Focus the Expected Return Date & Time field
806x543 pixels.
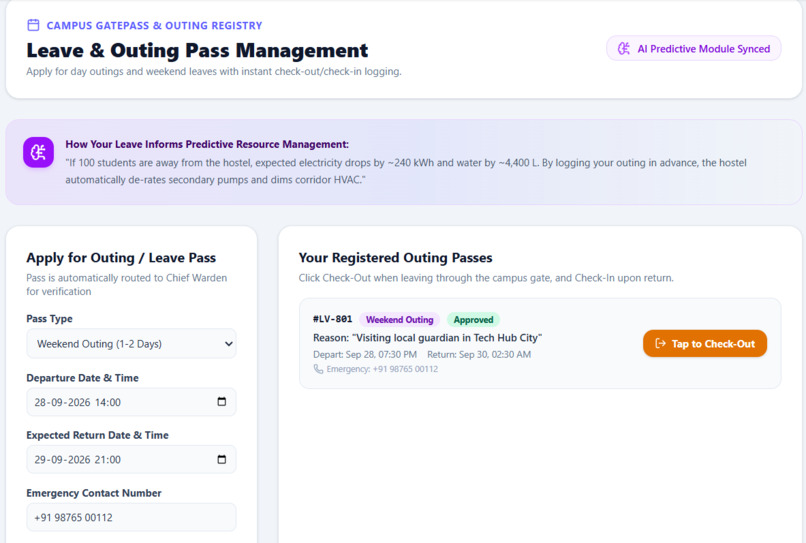(x=131, y=460)
